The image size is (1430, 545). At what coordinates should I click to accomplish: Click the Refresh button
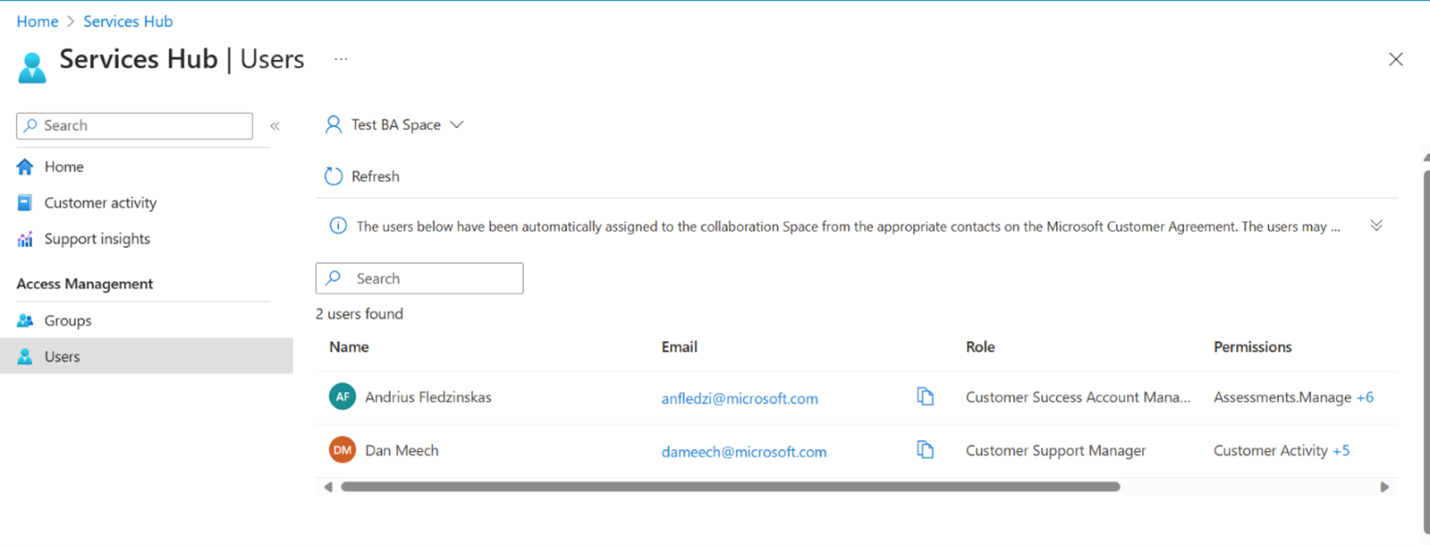[362, 177]
